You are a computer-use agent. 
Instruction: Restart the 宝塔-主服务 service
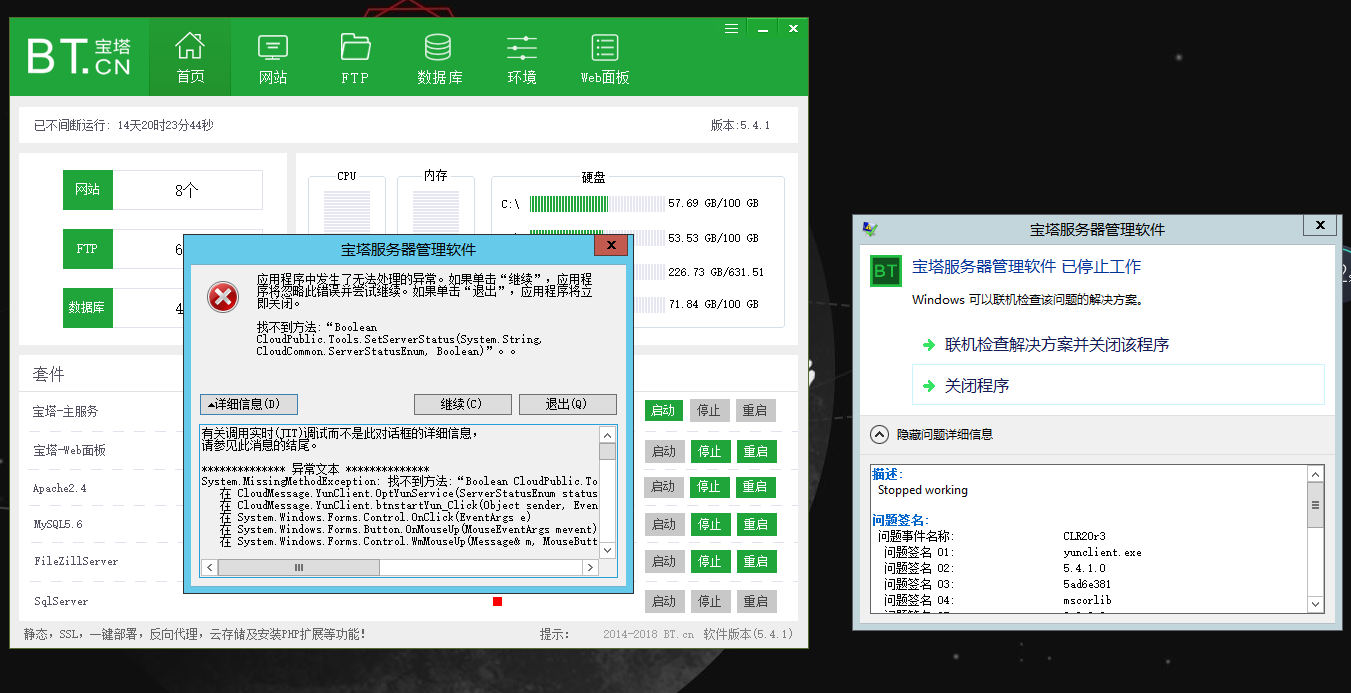tap(756, 411)
